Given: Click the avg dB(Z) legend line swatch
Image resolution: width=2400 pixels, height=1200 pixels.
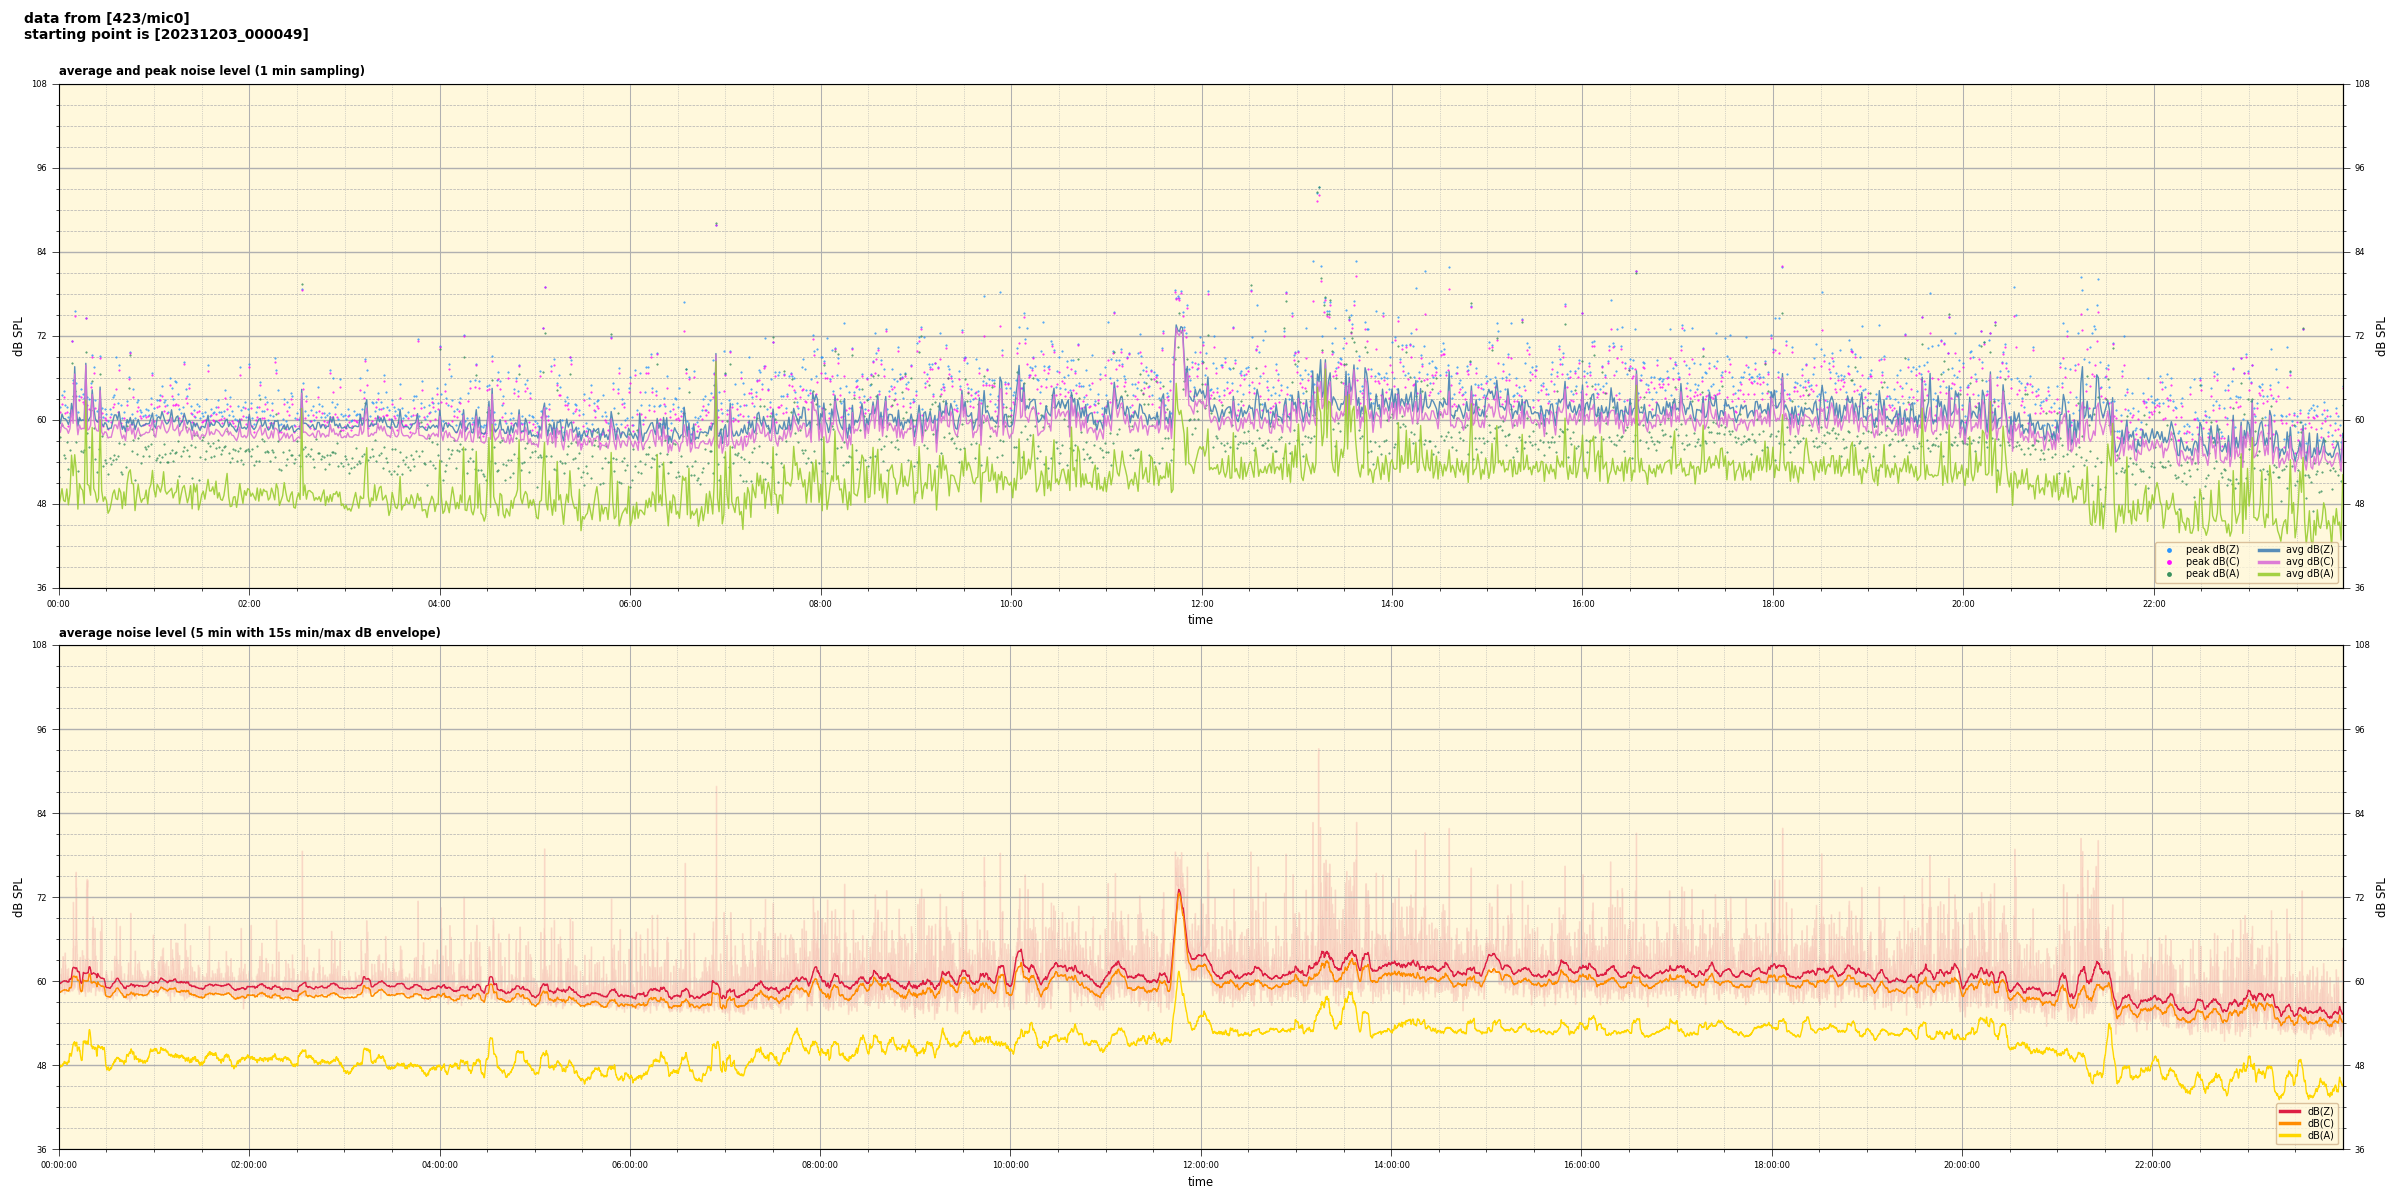Looking at the screenshot, I should (2269, 550).
